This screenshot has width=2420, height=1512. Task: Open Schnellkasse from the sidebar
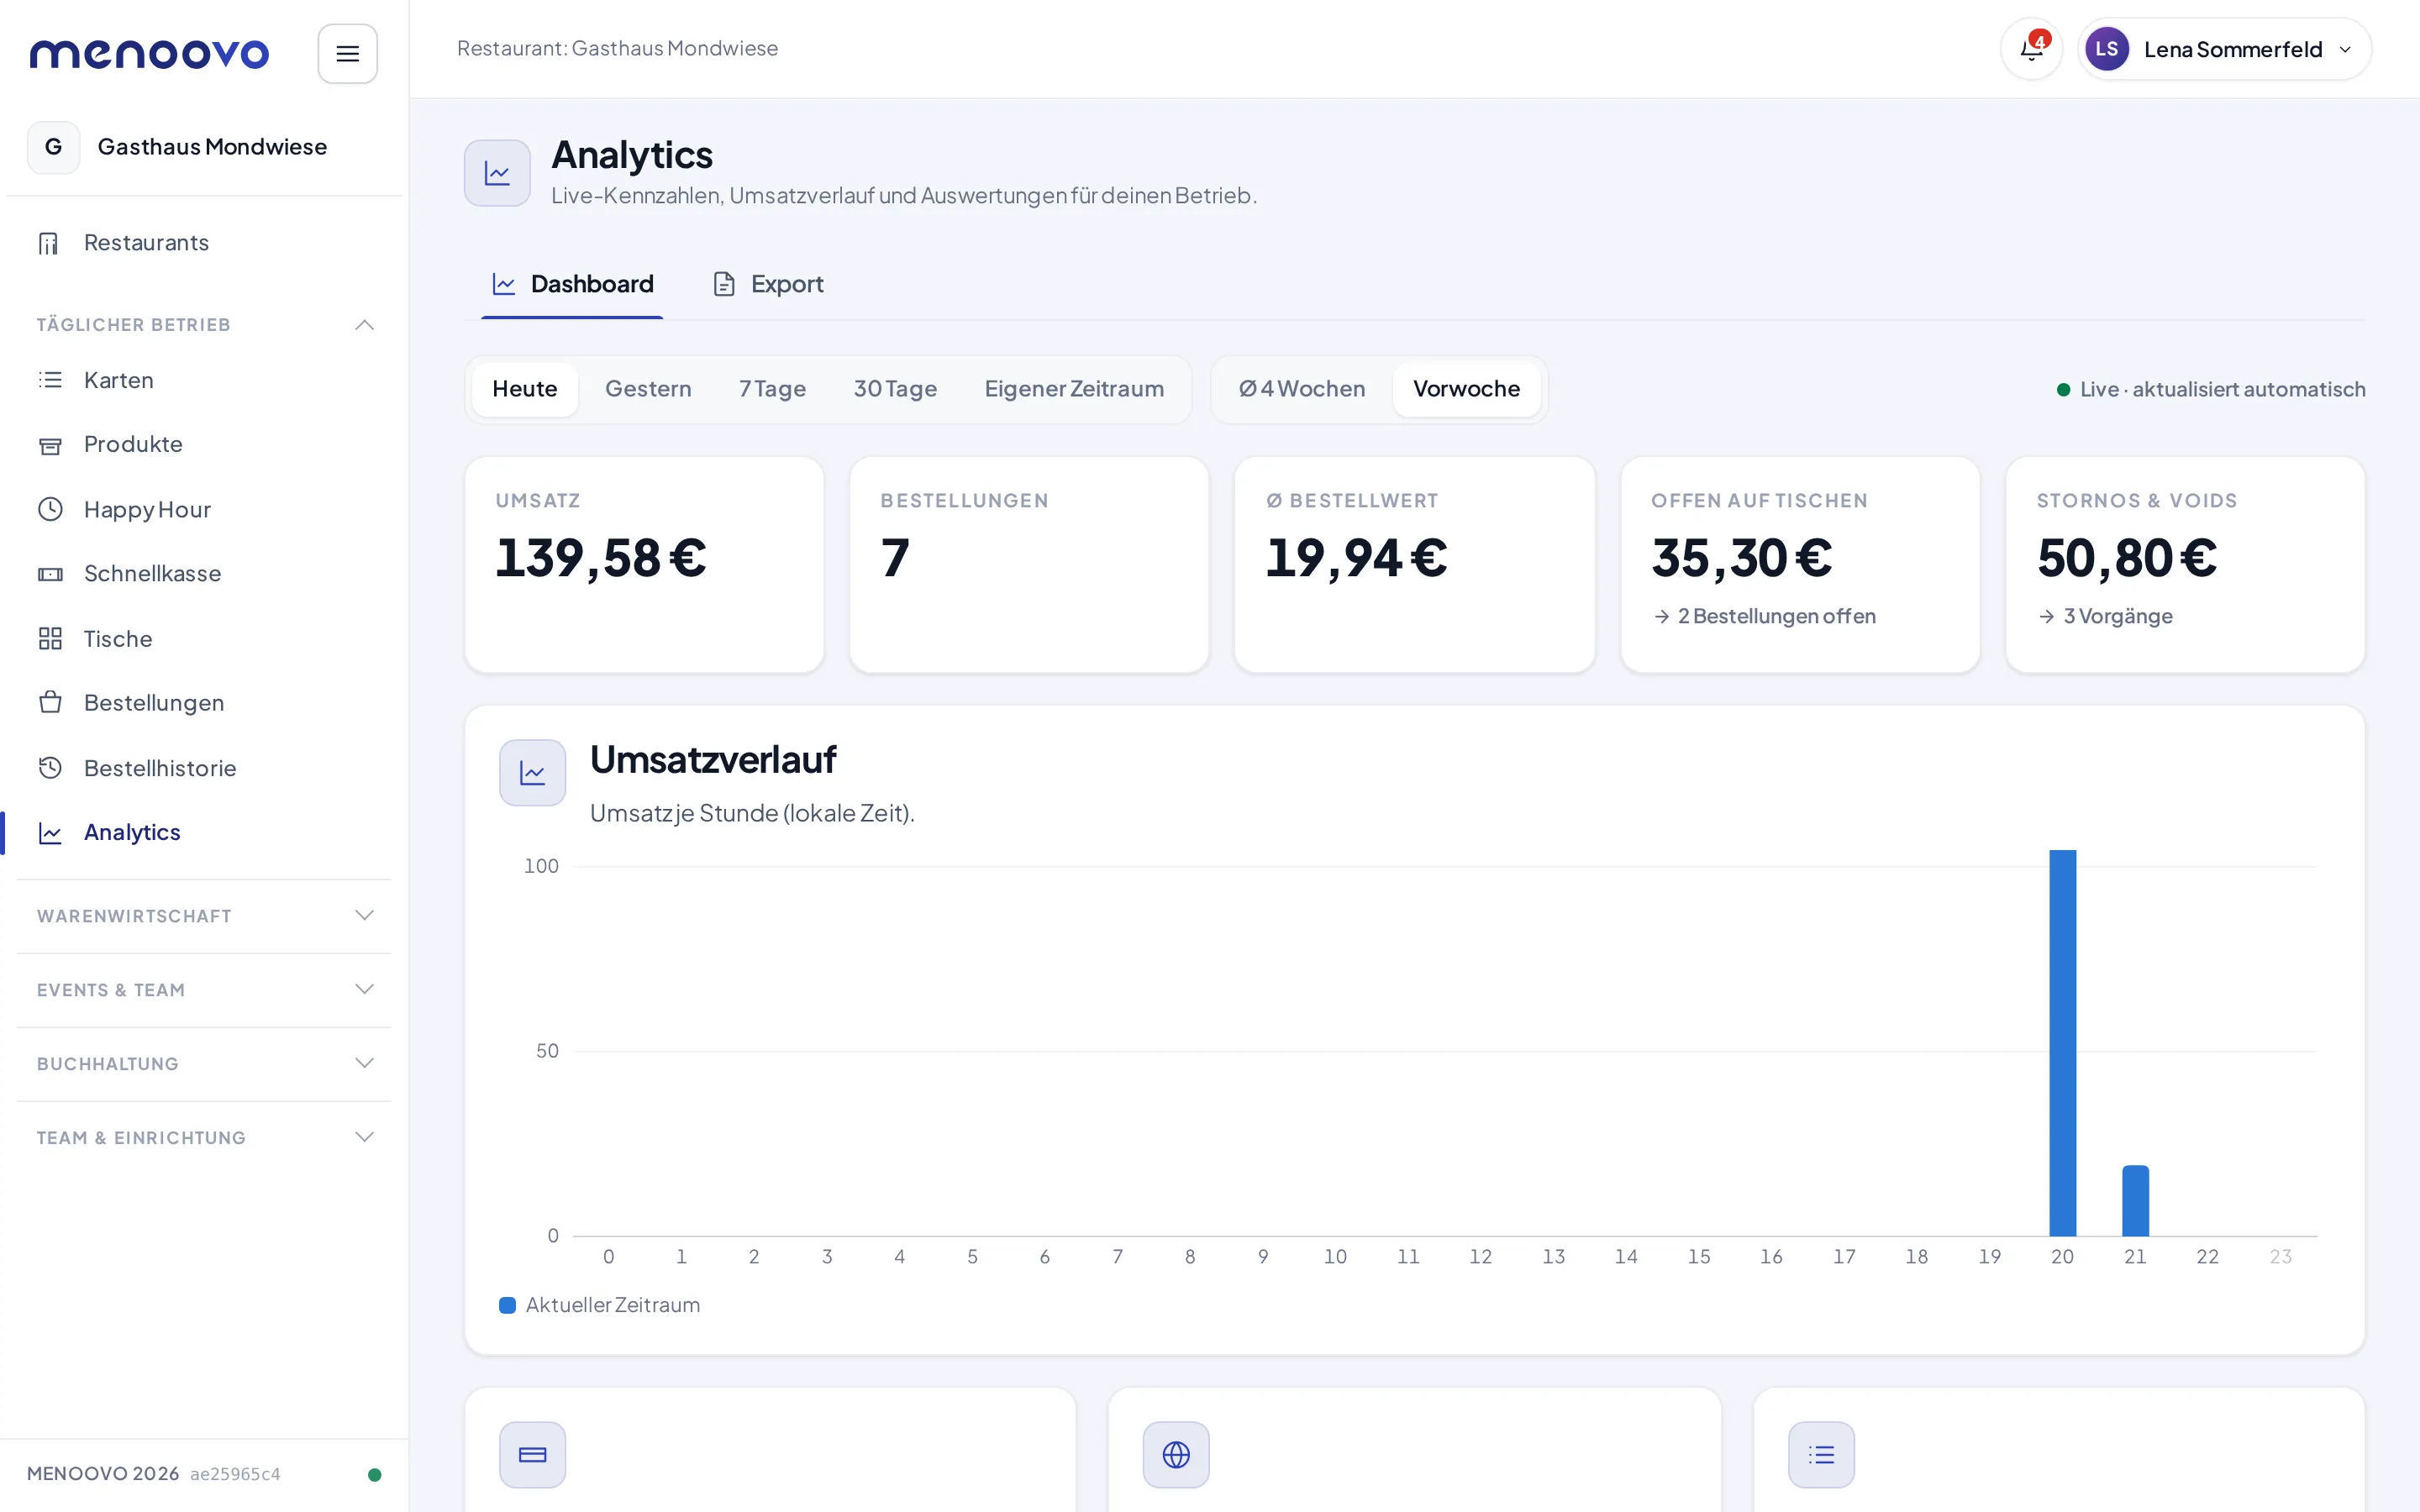pyautogui.click(x=204, y=574)
